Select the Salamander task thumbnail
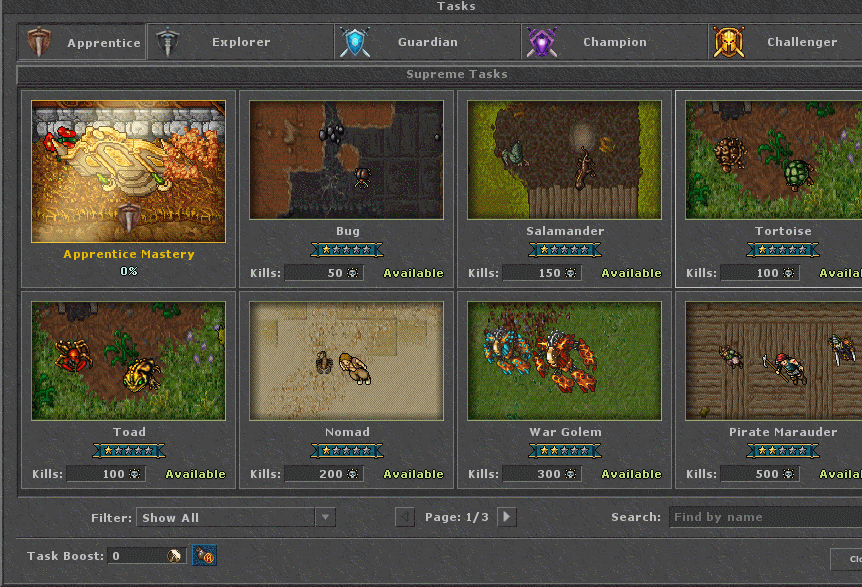 [x=565, y=160]
